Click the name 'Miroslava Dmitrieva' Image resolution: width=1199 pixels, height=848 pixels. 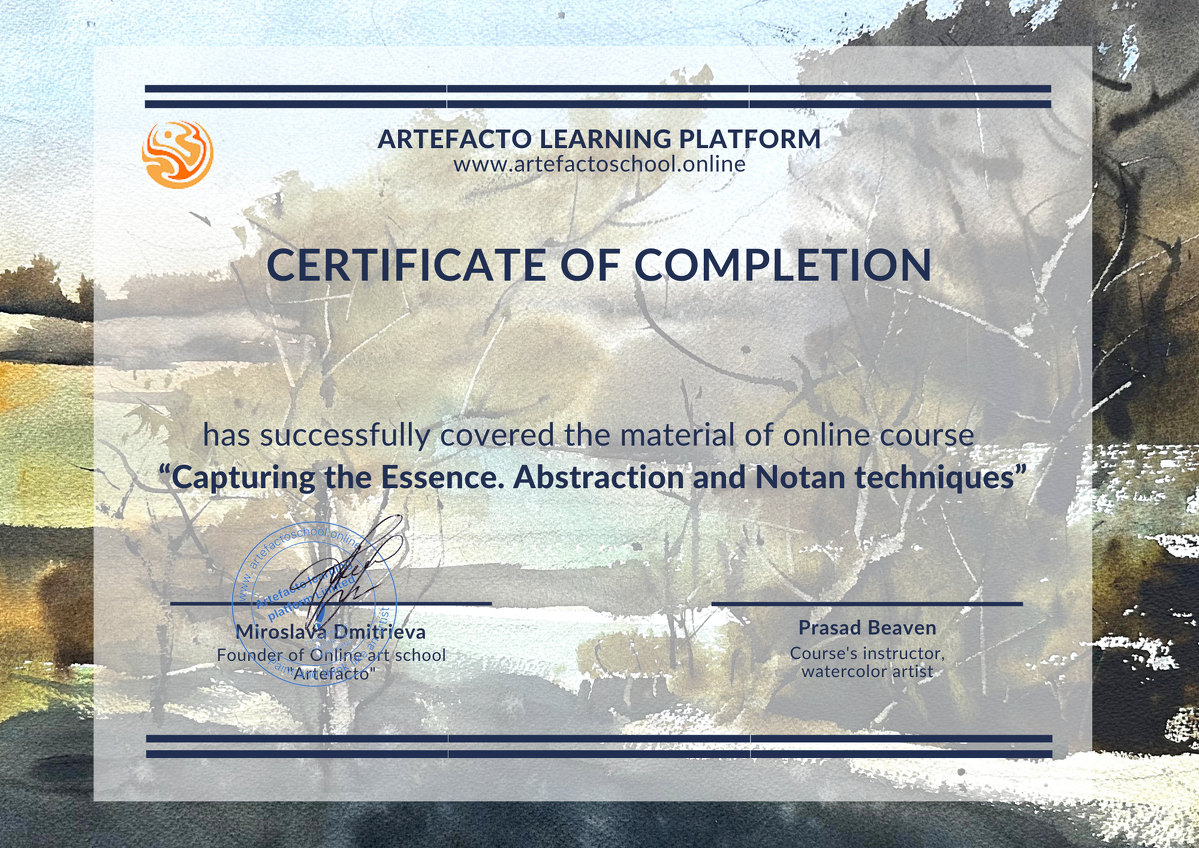(x=330, y=632)
